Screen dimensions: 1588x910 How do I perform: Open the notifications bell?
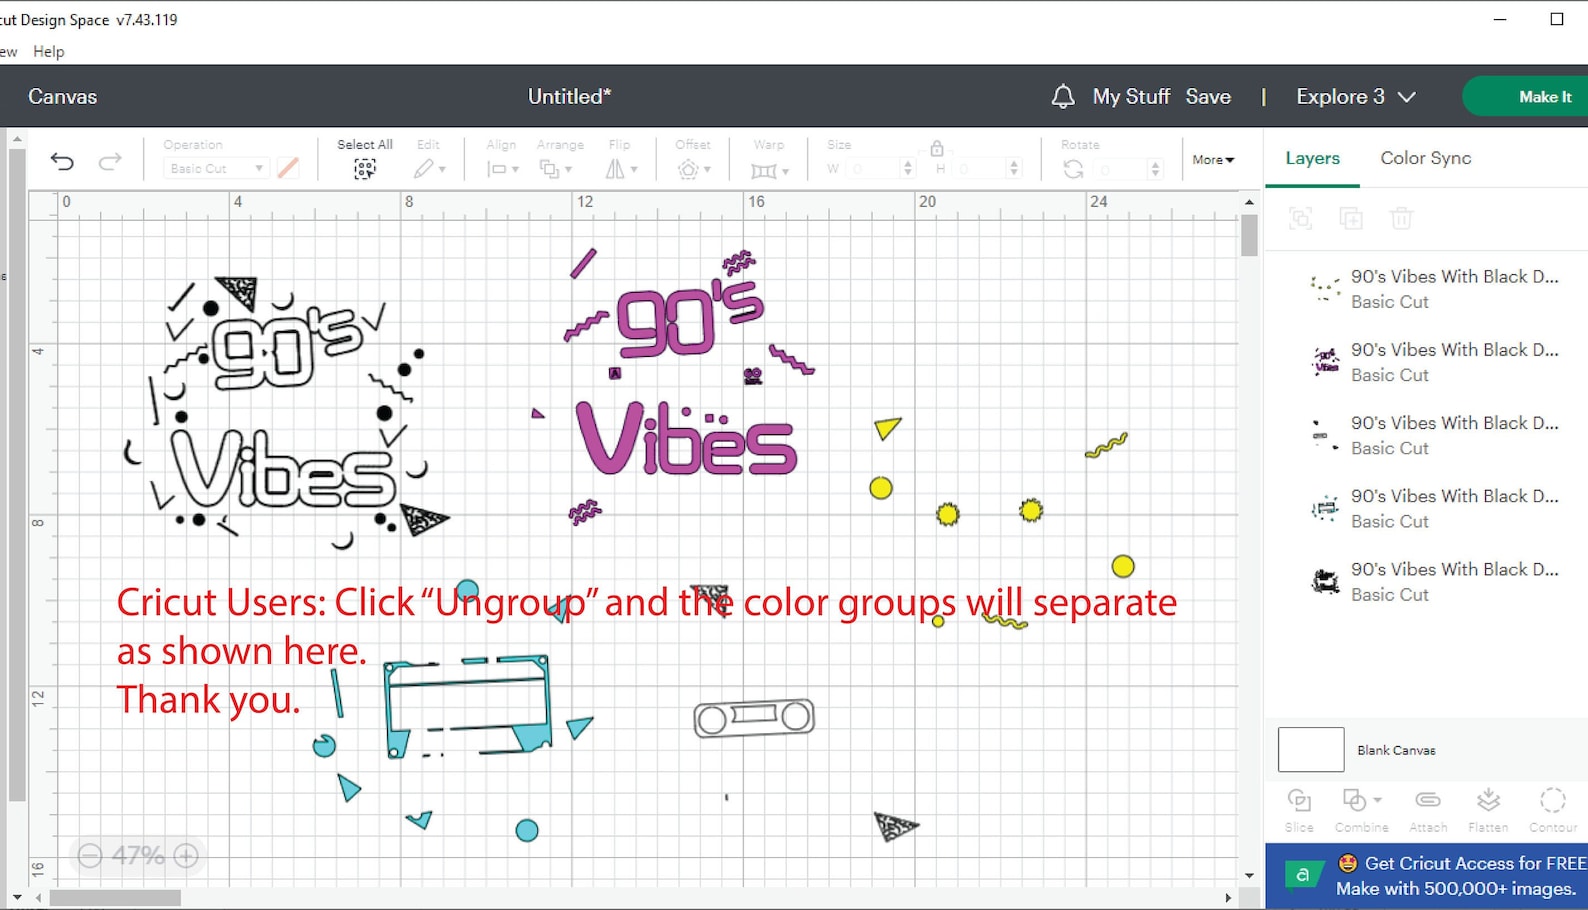1063,96
